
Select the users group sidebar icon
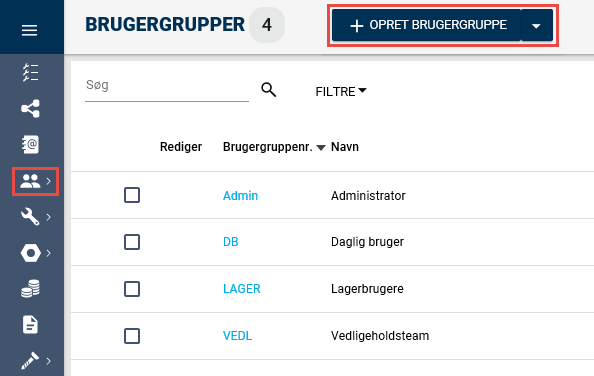[30, 181]
